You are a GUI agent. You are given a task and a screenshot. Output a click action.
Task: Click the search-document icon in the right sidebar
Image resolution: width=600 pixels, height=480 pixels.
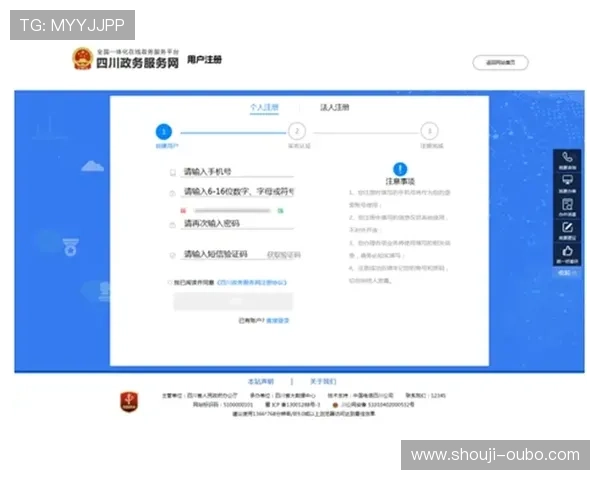pyautogui.click(x=567, y=204)
